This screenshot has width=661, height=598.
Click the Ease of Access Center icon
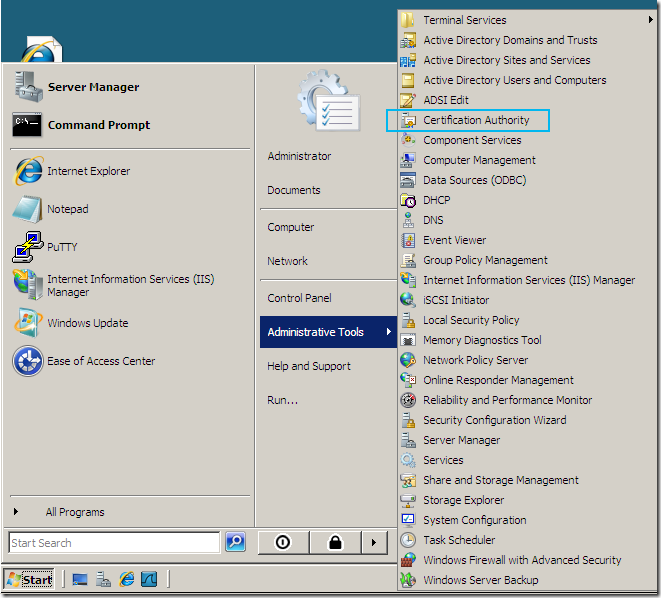pyautogui.click(x=28, y=361)
